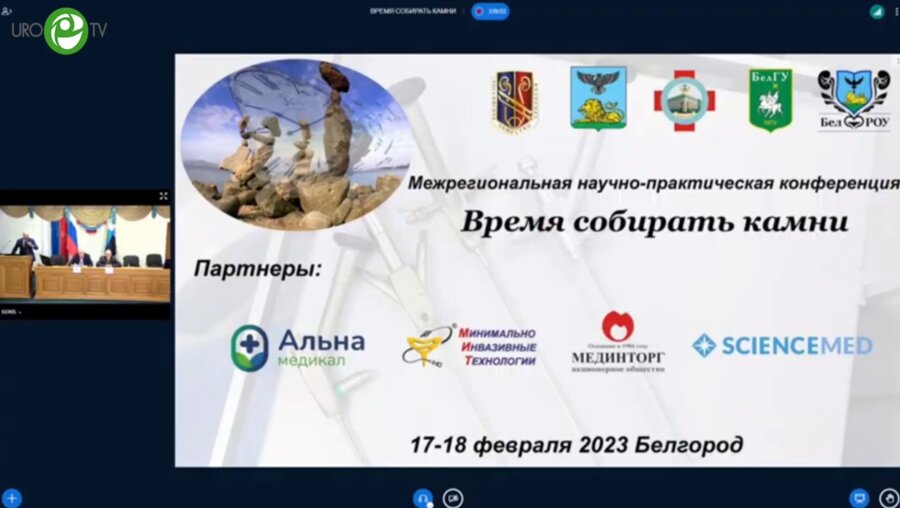The width and height of the screenshot is (900, 508).
Task: Click the ScienceMed partner logo
Action: [x=782, y=346]
